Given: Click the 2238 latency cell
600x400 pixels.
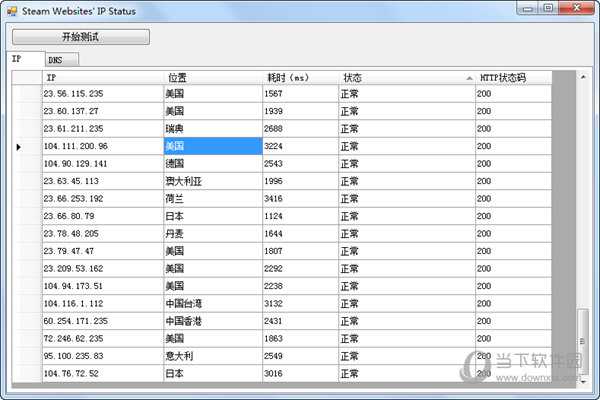Looking at the screenshot, I should coord(300,286).
